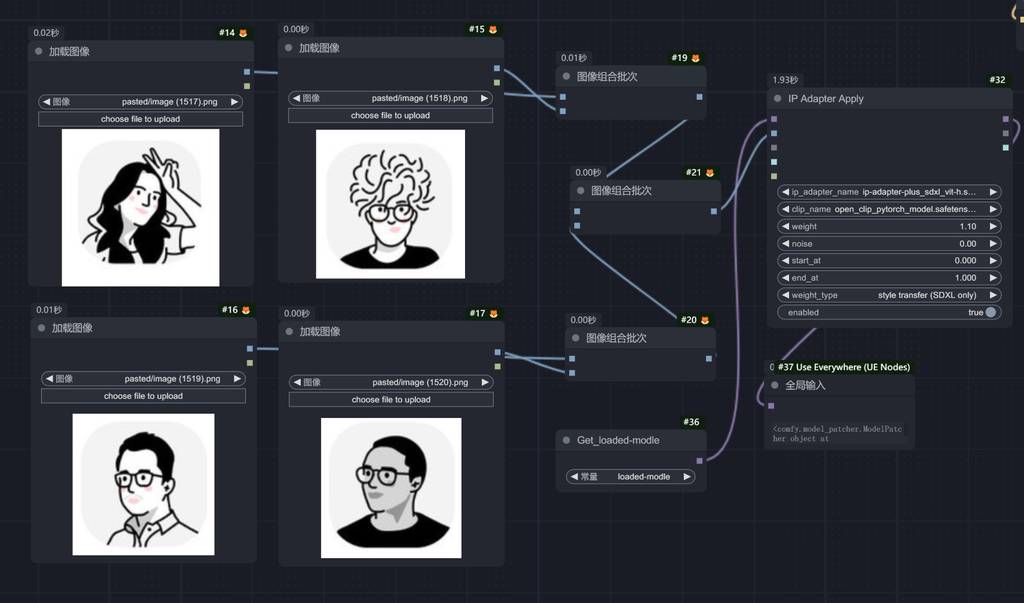Click the fox badge beside node #21
The width and height of the screenshot is (1024, 603).
(710, 173)
